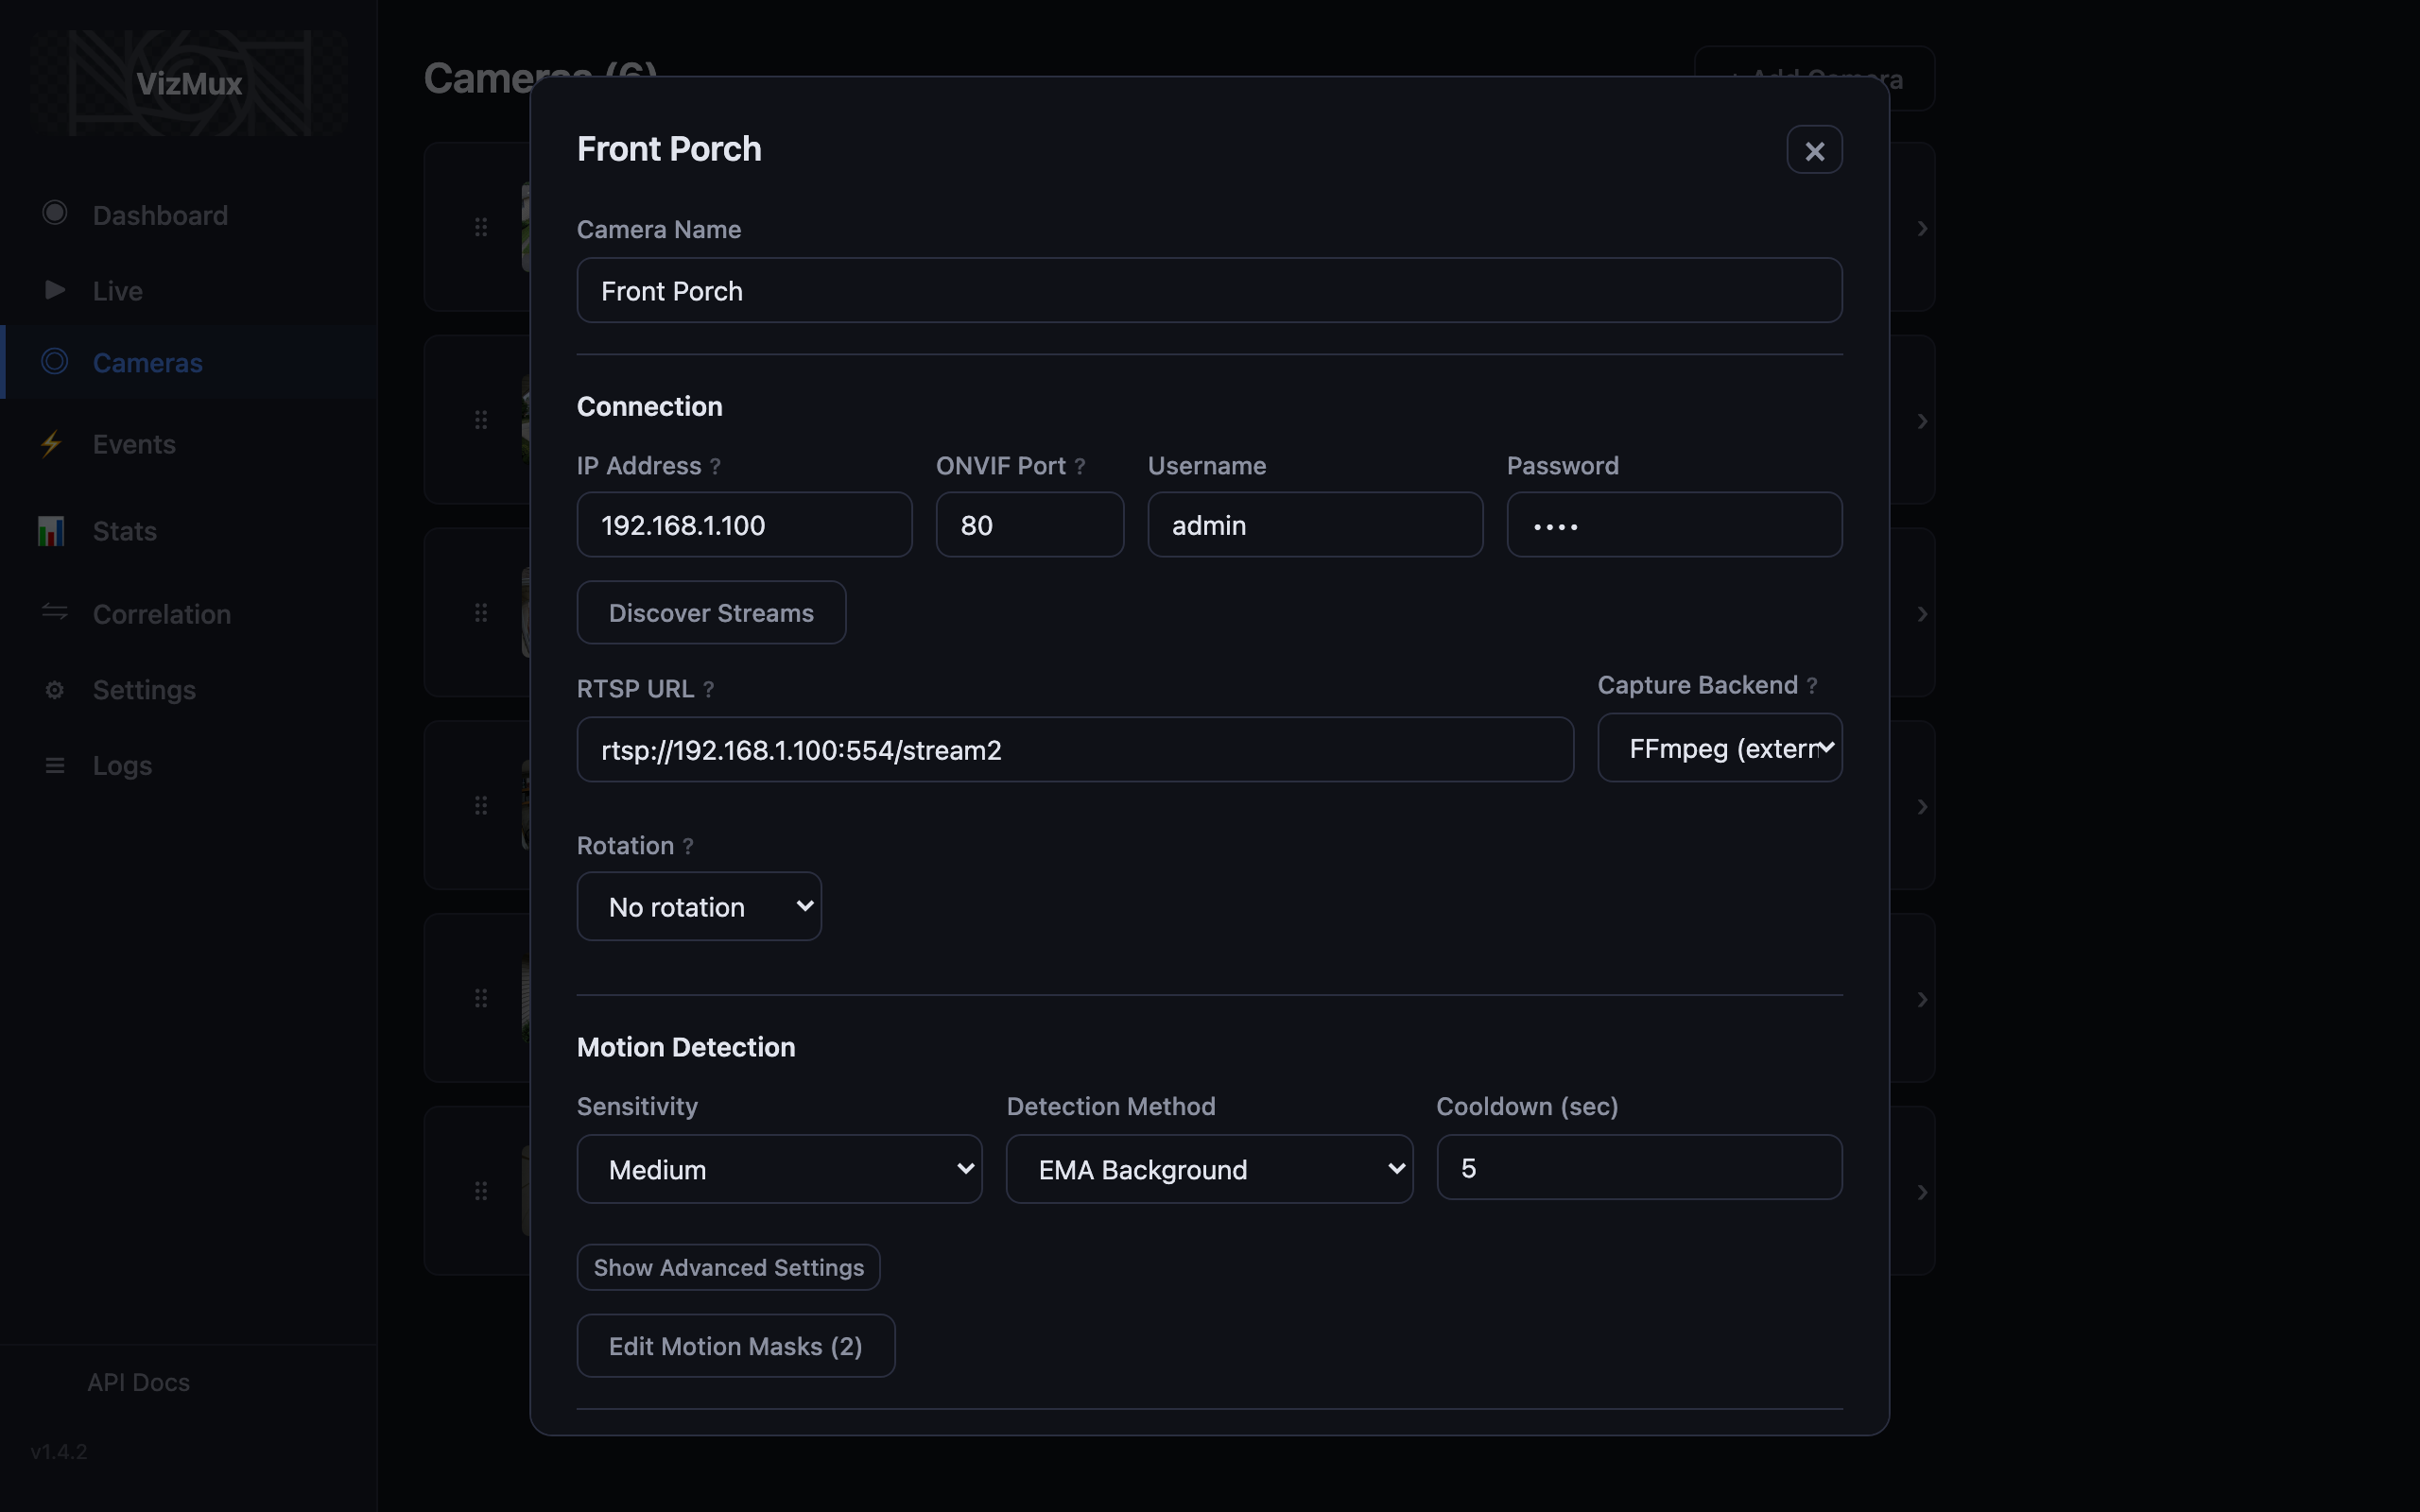Viewport: 2420px width, 1512px height.
Task: Open the RTSP URL help tooltip
Action: [709, 688]
